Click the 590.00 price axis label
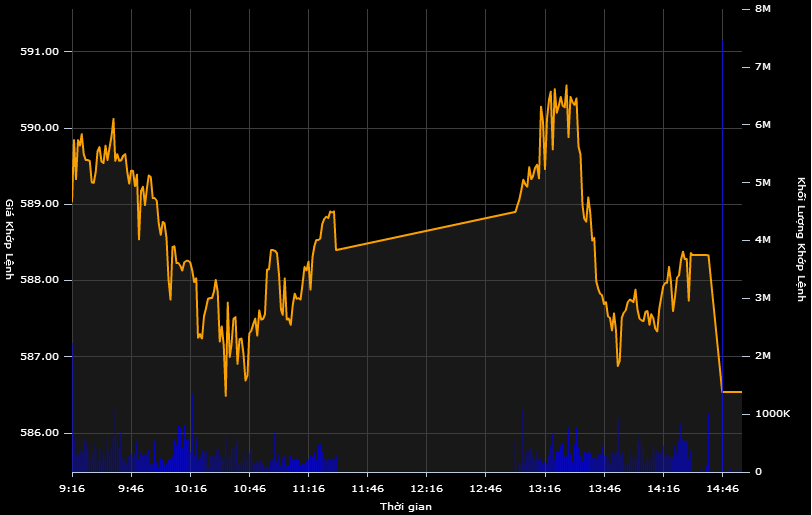The width and height of the screenshot is (812, 515). click(40, 128)
